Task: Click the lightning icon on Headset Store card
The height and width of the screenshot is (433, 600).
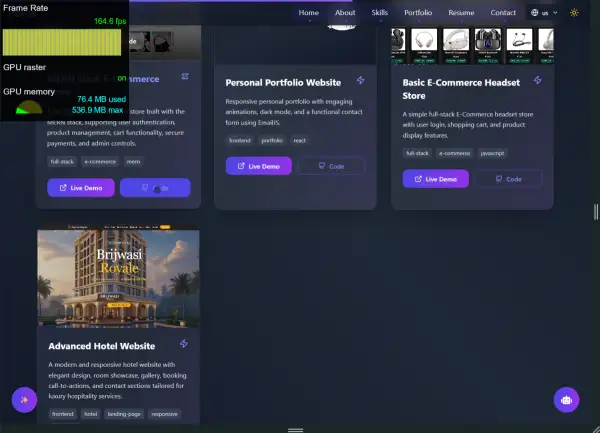Action: click(x=539, y=81)
